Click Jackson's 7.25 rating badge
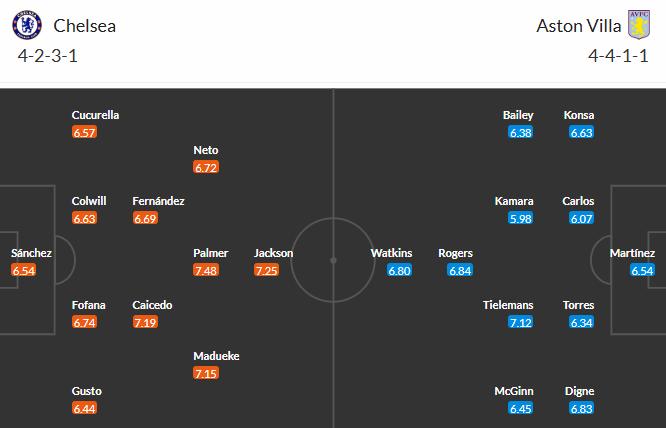This screenshot has width=666, height=428. 266,270
